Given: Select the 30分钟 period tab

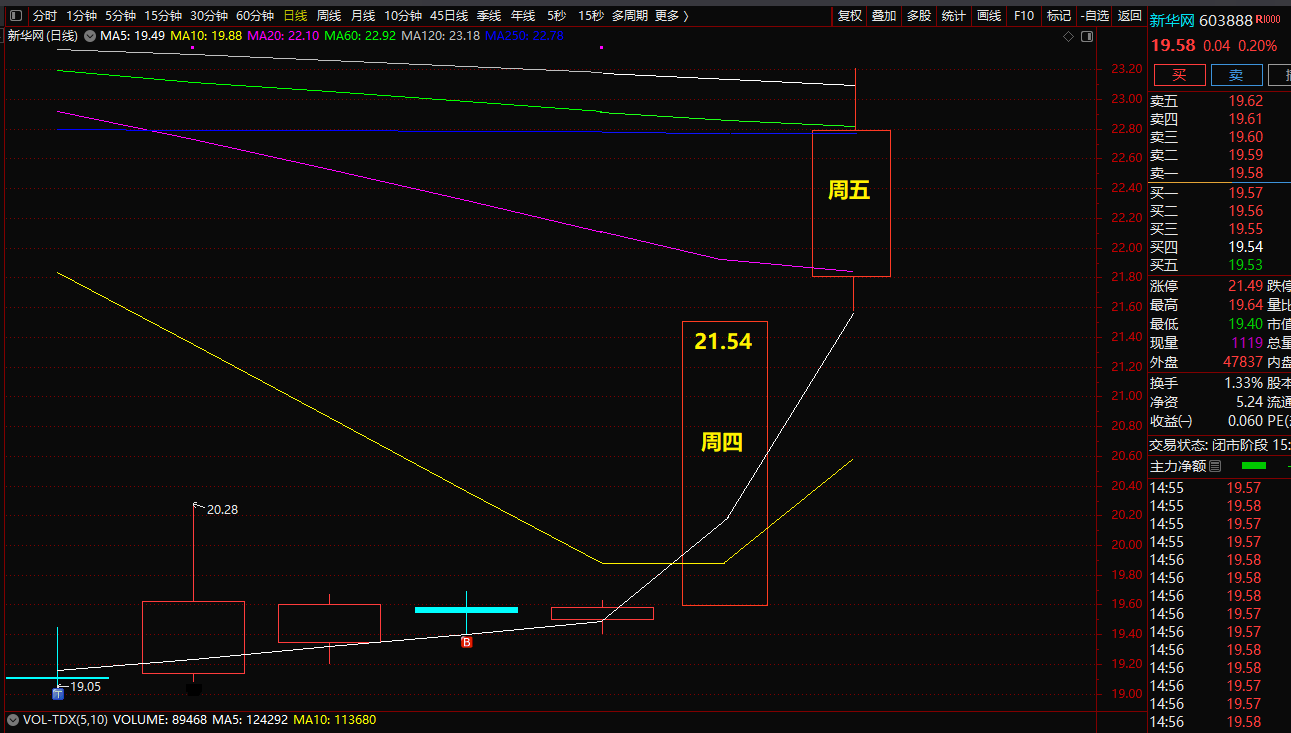Looking at the screenshot, I should (209, 16).
